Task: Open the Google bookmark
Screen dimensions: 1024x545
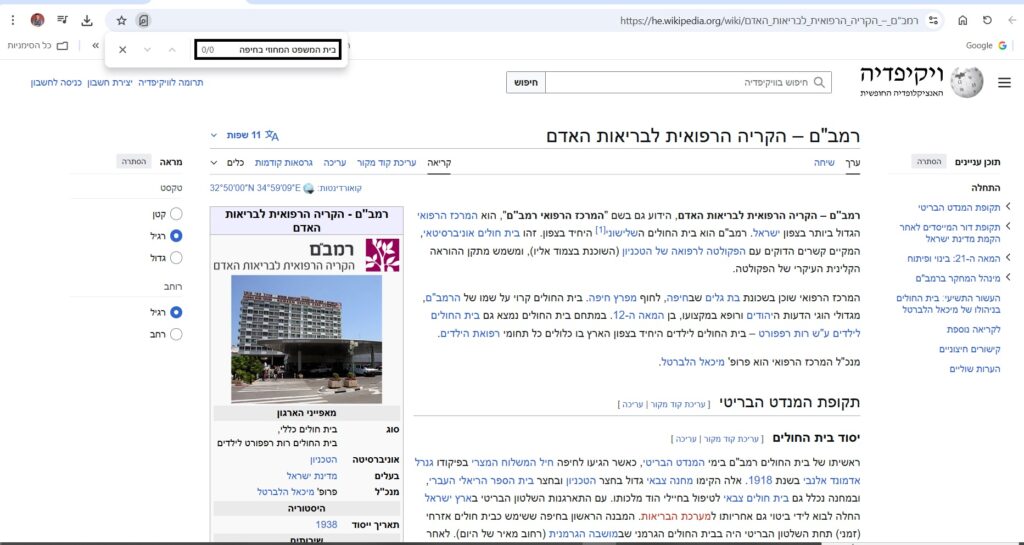Action: [986, 46]
